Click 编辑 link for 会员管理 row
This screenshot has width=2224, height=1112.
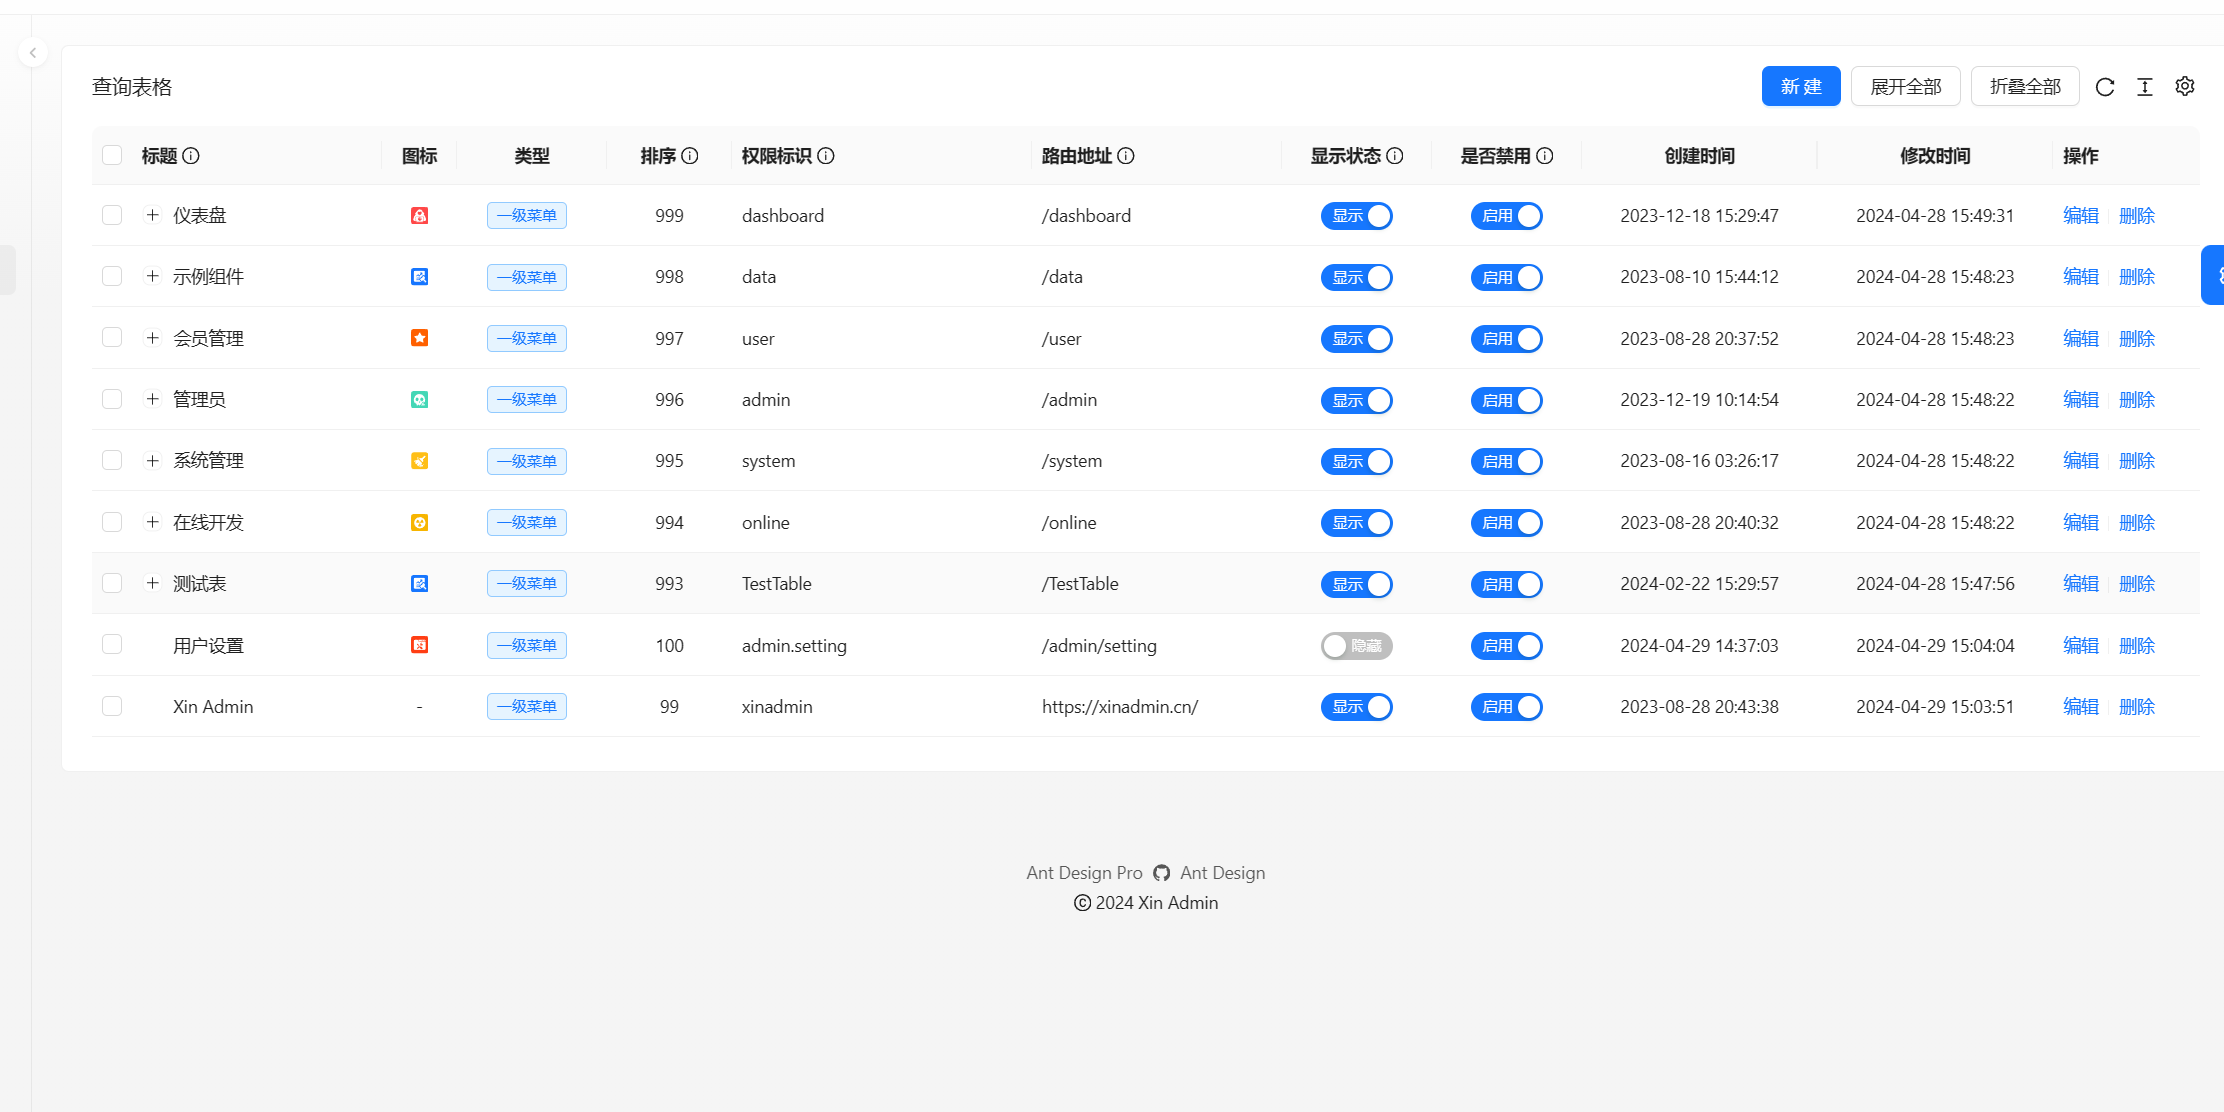coord(2081,339)
